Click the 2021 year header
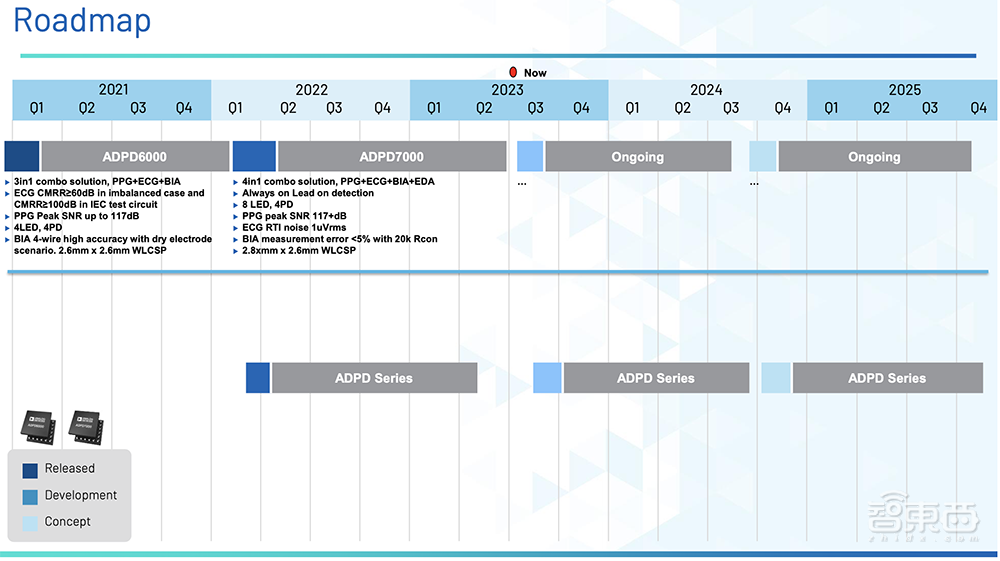Screen dimensions: 1000x561 (112, 90)
